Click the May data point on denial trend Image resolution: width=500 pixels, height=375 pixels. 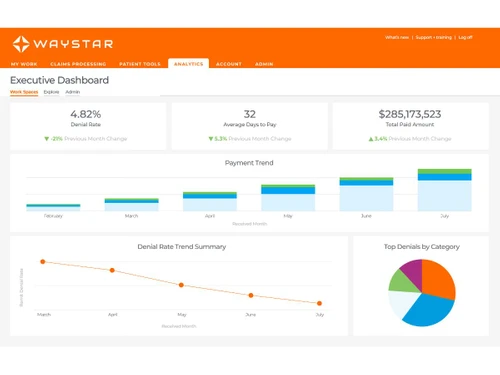click(181, 285)
